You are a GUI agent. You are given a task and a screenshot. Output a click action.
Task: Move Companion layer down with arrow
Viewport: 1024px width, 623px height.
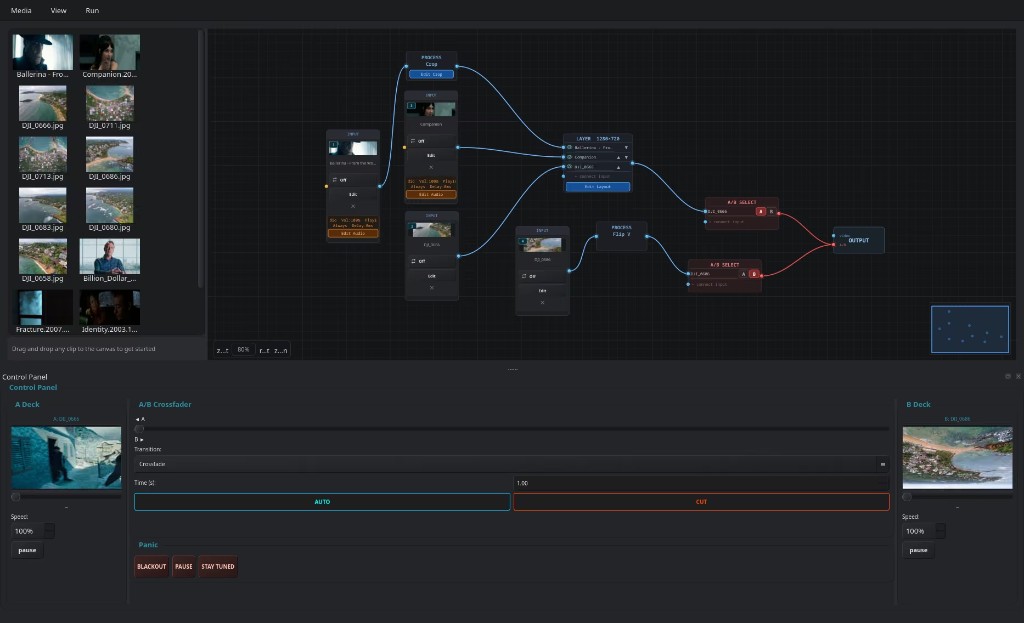(626, 157)
